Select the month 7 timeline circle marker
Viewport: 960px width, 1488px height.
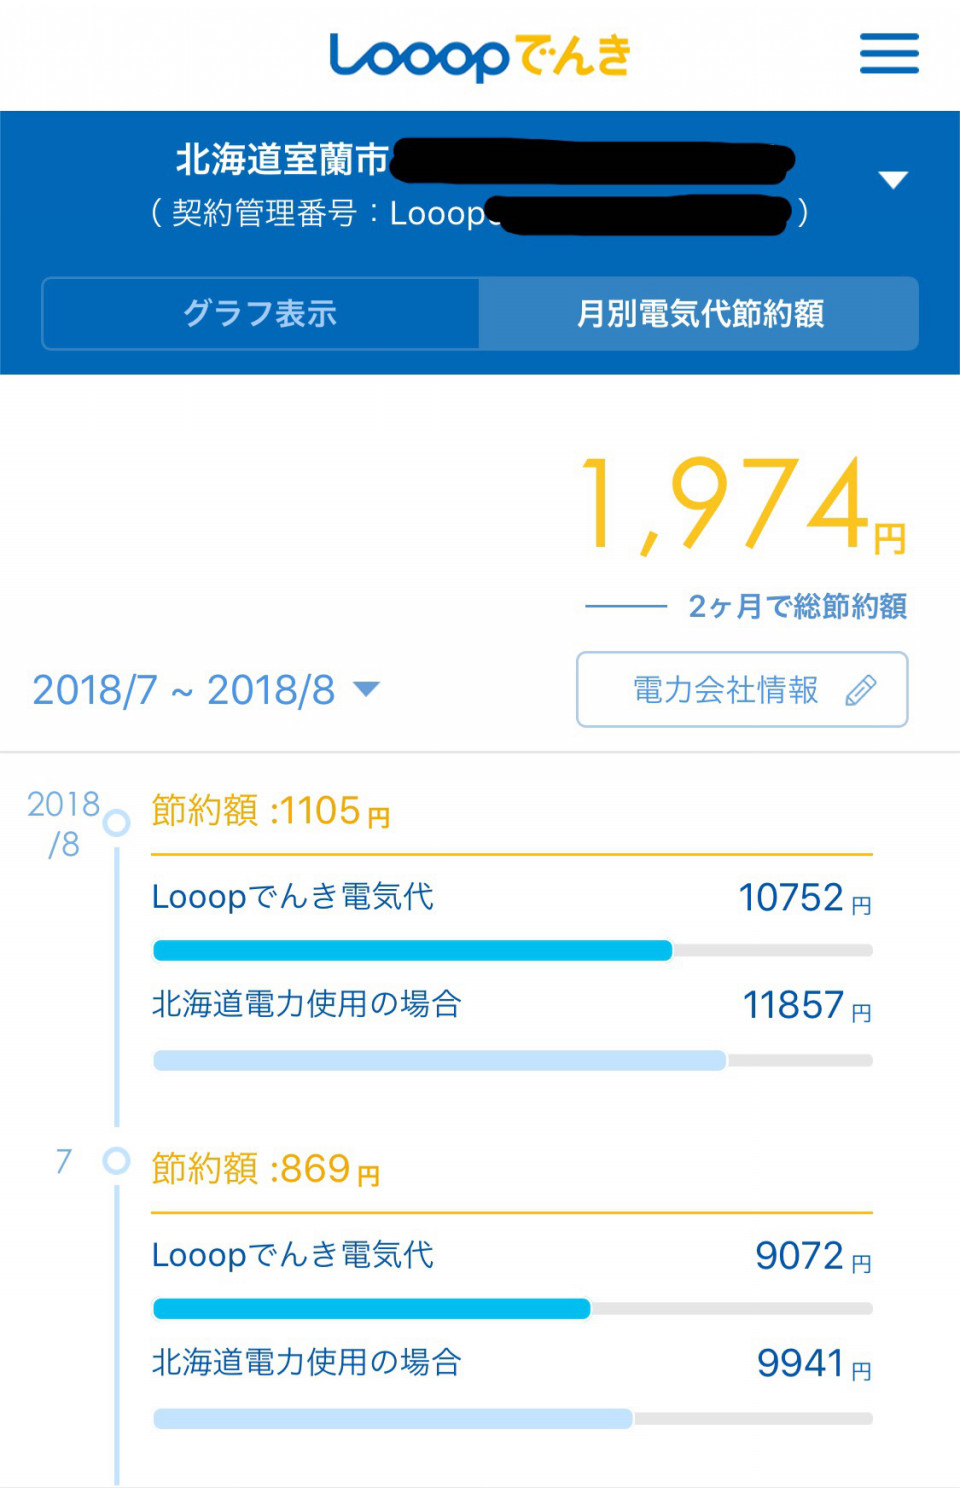point(117,1161)
